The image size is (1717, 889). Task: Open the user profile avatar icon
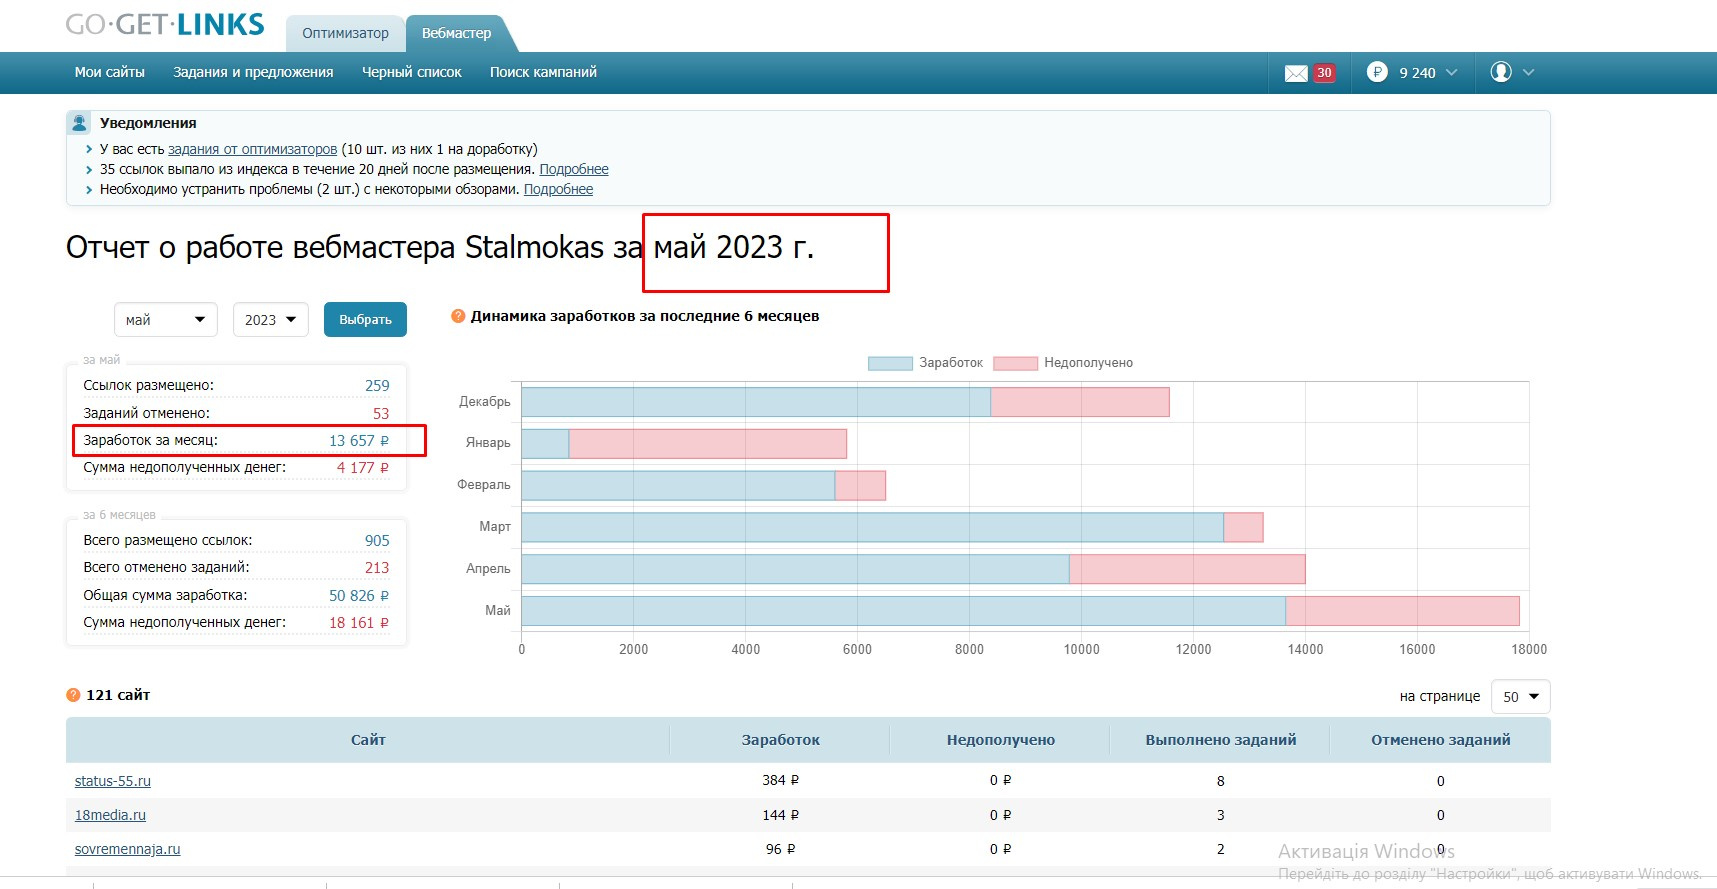pyautogui.click(x=1501, y=72)
